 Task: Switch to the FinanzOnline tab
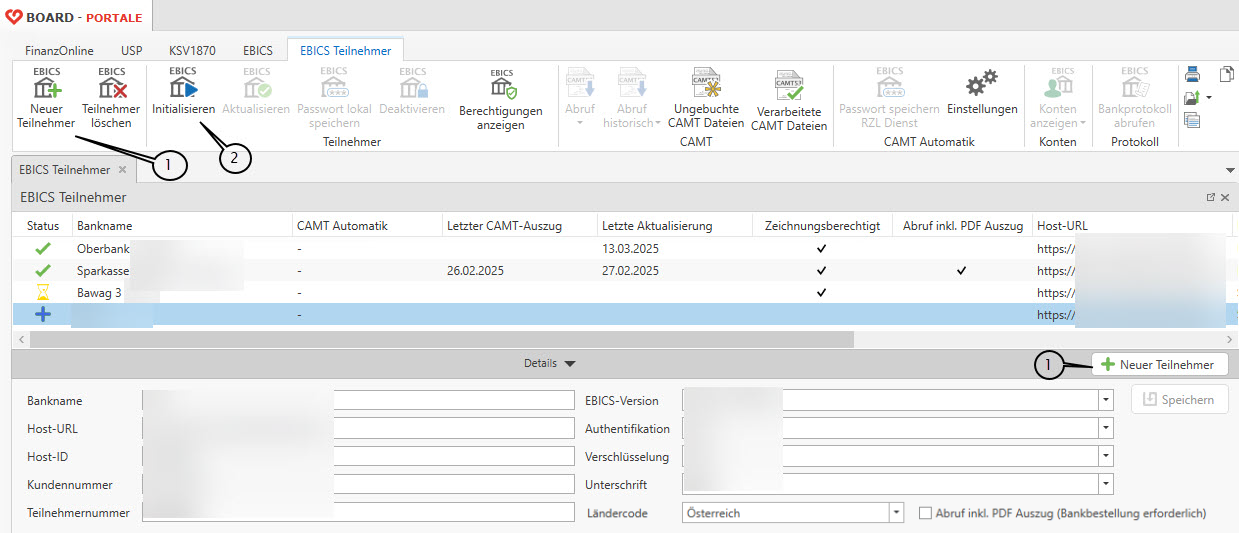(x=59, y=50)
